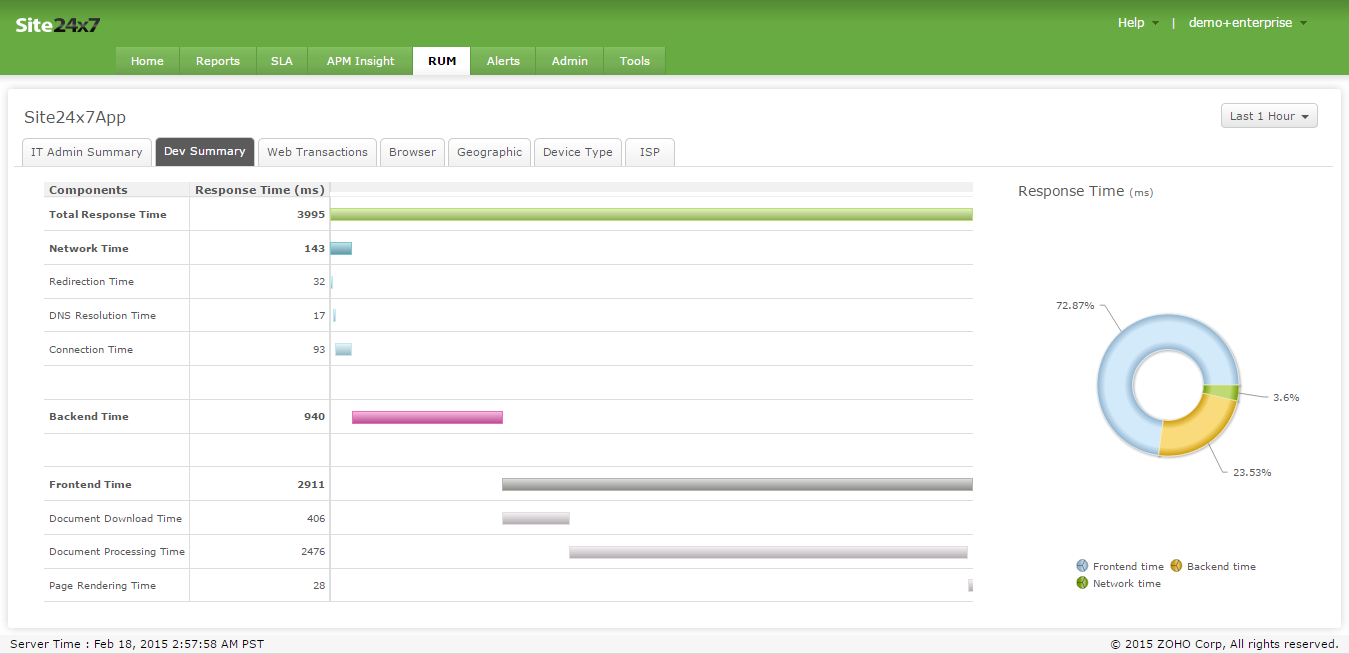Image resolution: width=1349 pixels, height=654 pixels.
Task: Click the 23.53% chart label
Action: (x=1252, y=472)
